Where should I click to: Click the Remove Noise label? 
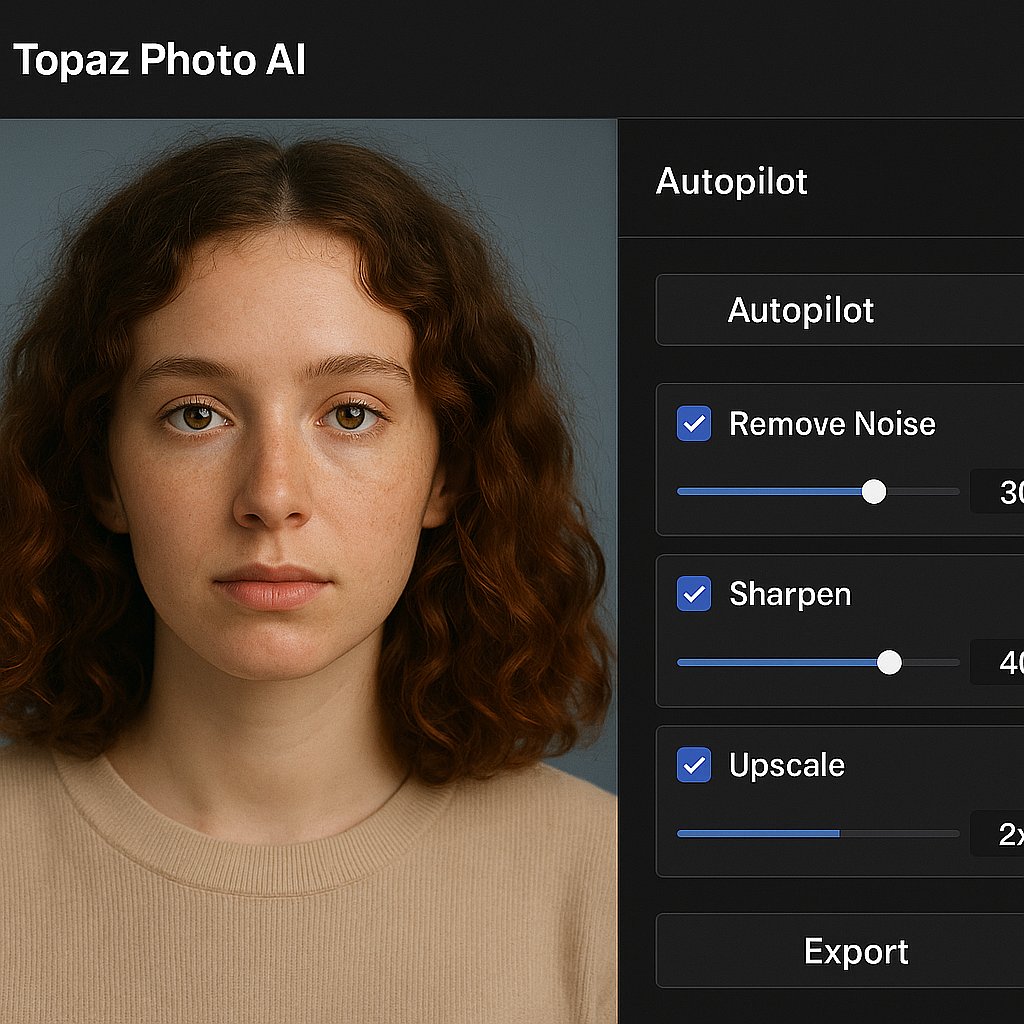pyautogui.click(x=832, y=423)
